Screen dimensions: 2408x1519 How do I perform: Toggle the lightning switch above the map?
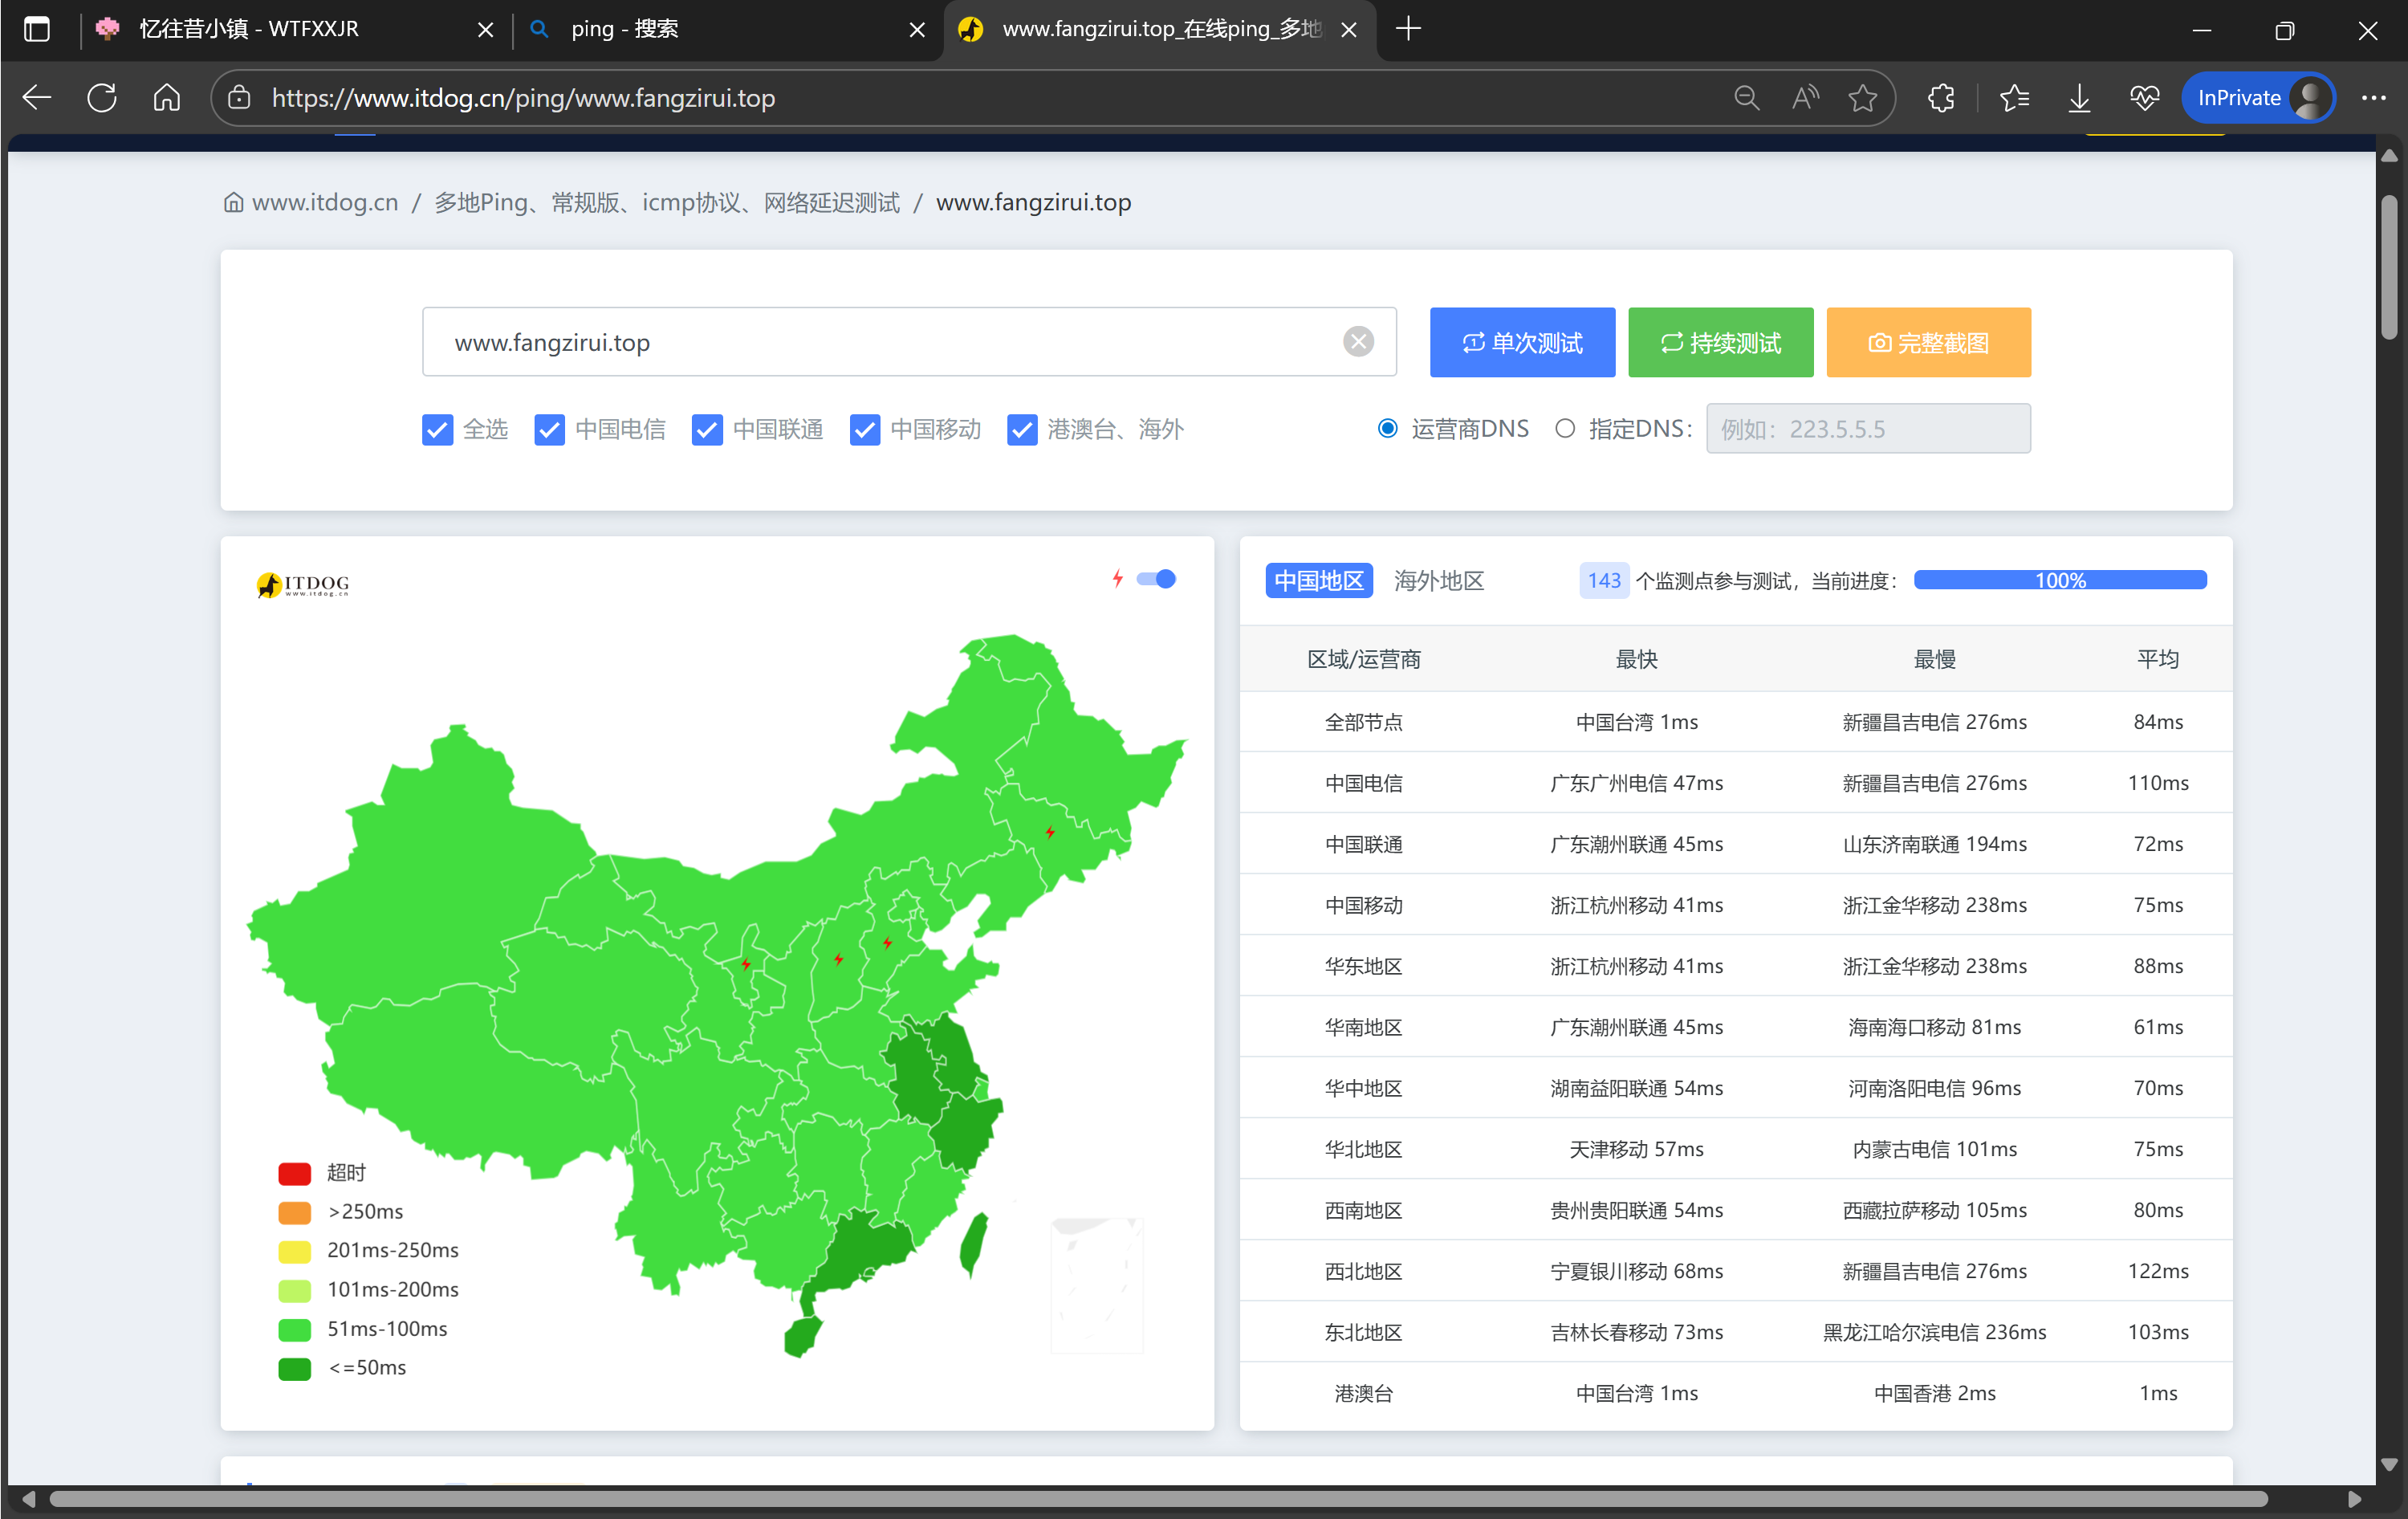pyautogui.click(x=1156, y=579)
